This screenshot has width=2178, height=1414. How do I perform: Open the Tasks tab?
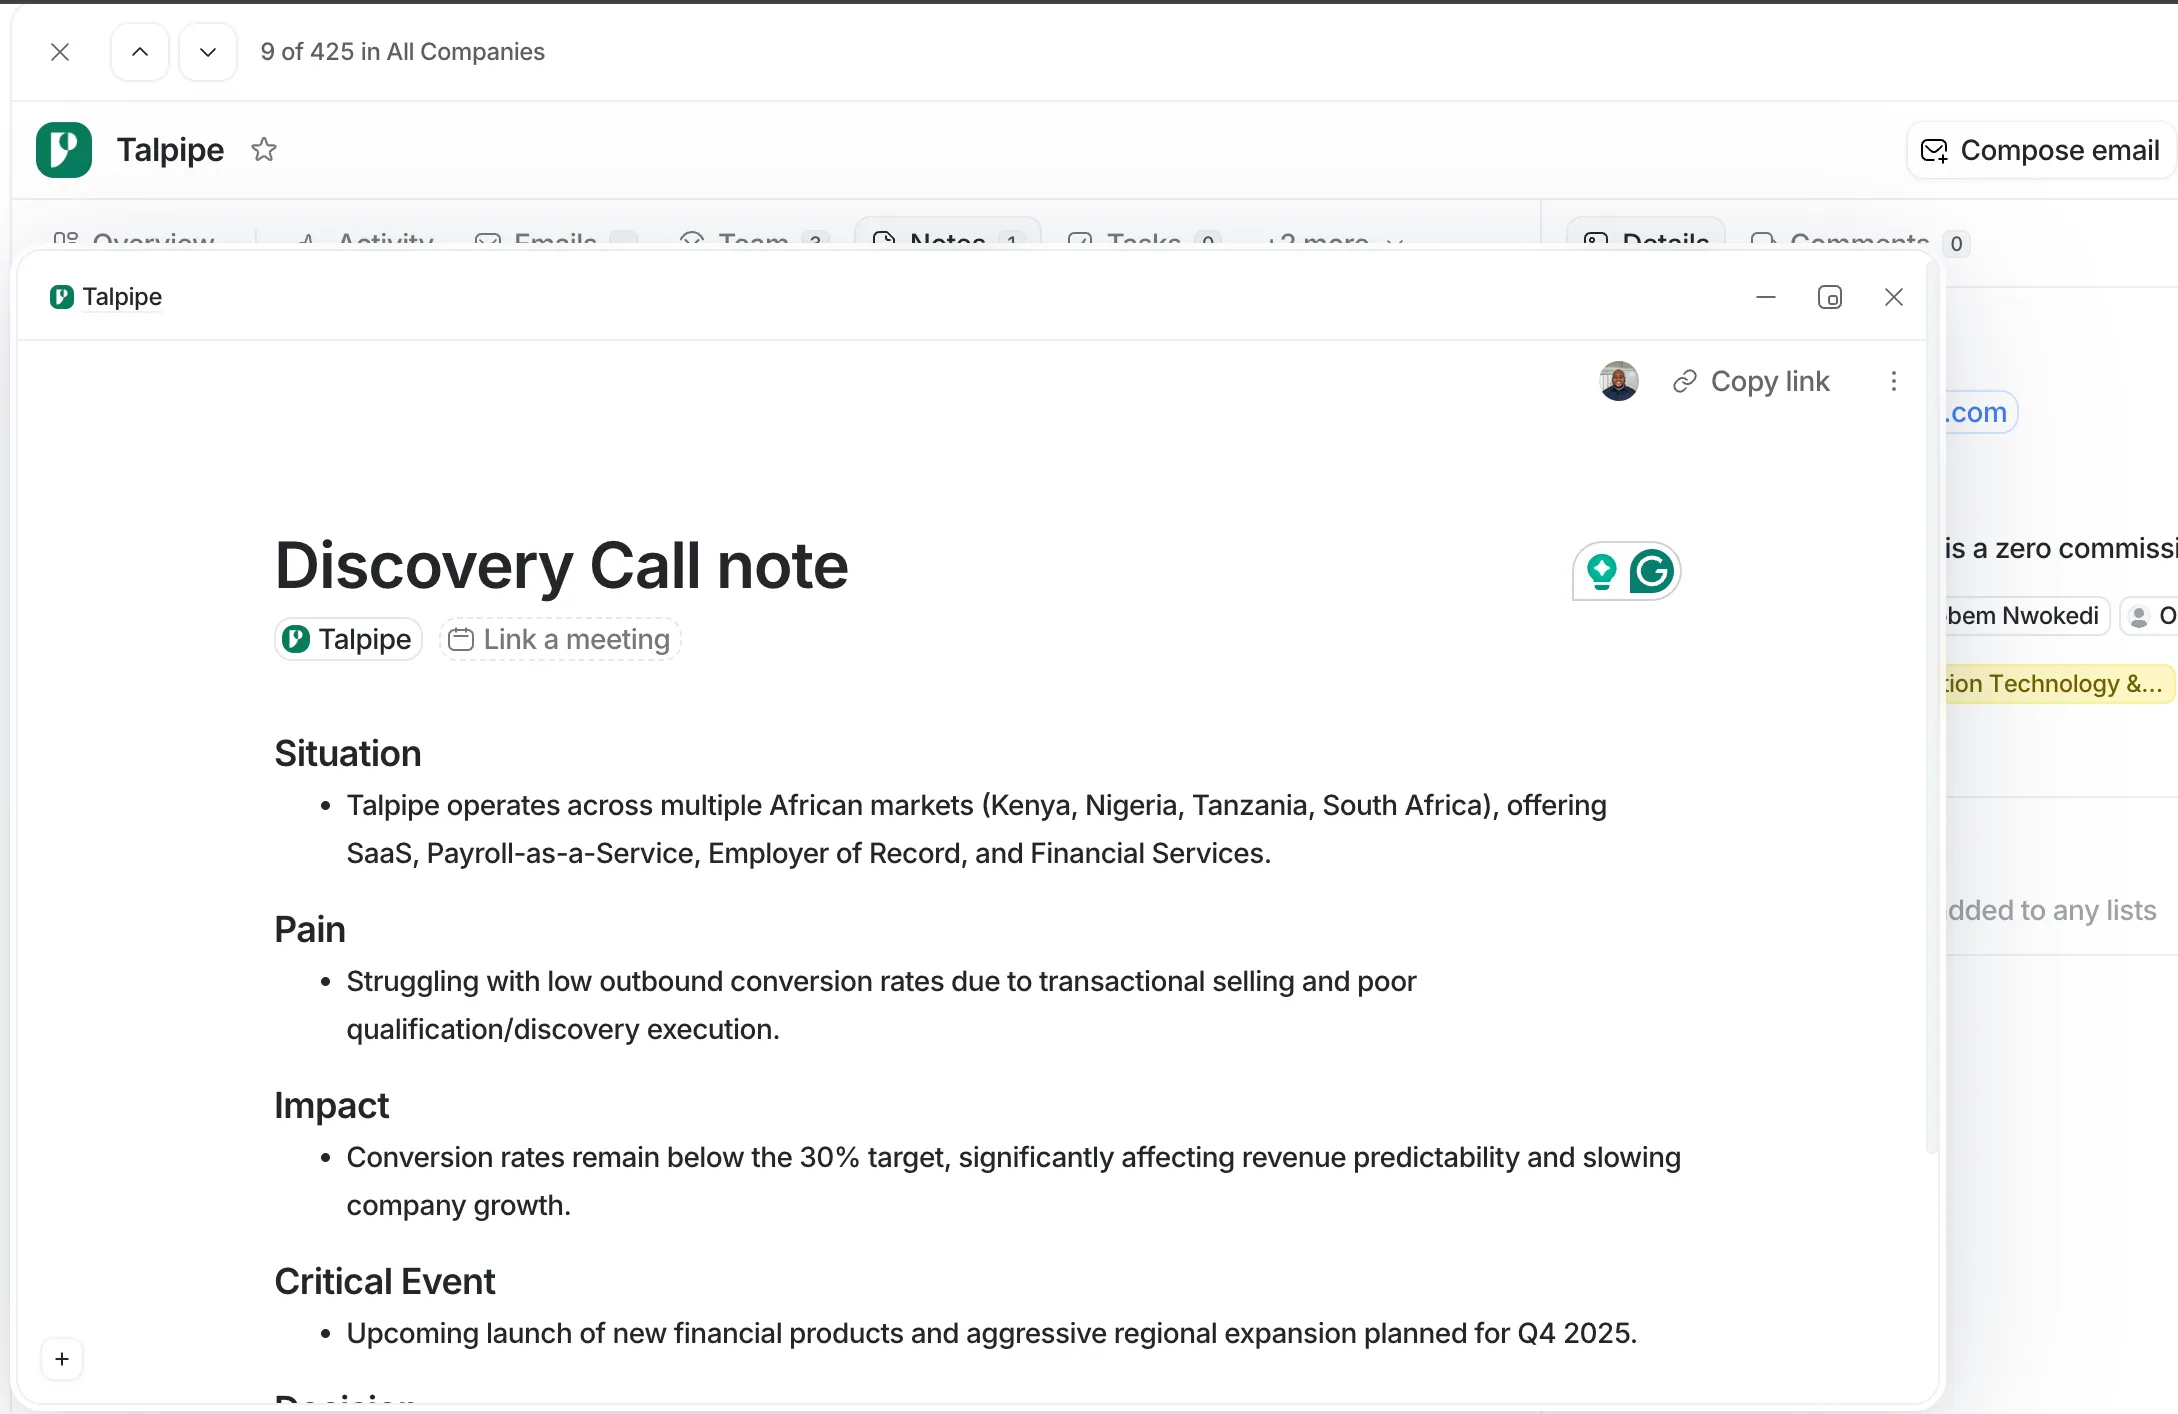coord(1144,240)
